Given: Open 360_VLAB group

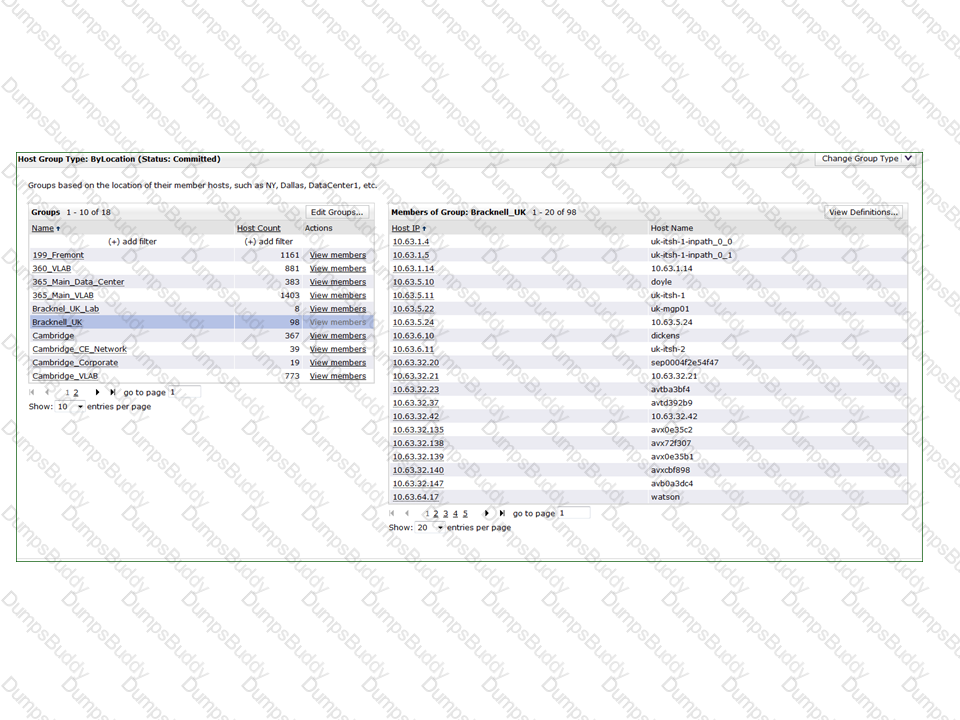Looking at the screenshot, I should coord(51,269).
